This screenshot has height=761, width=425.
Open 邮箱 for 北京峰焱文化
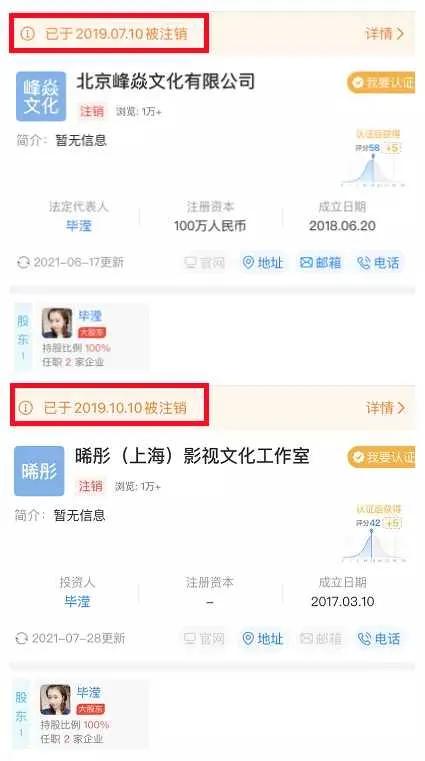(320, 263)
